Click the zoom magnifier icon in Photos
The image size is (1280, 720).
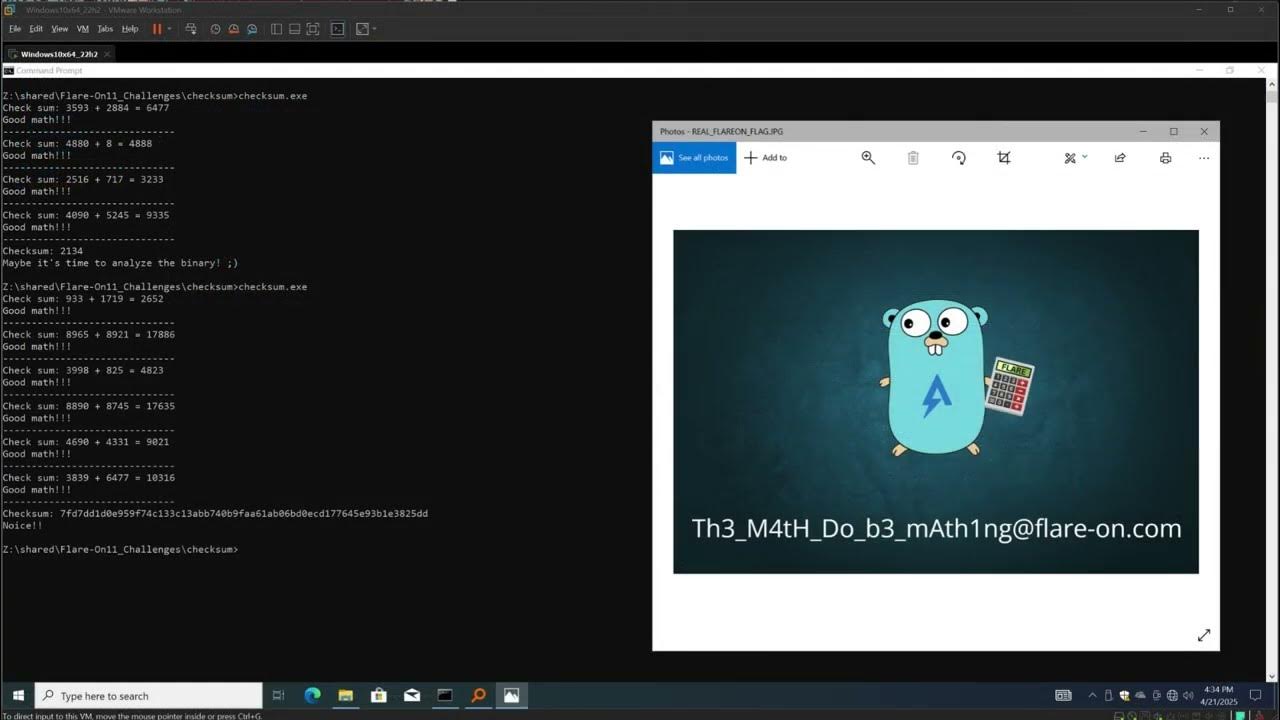(868, 158)
